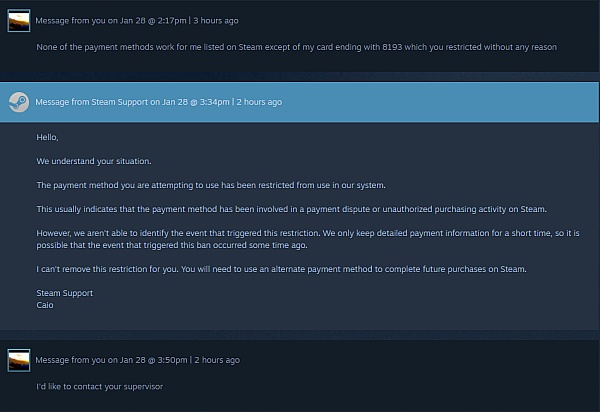Select the 'Message from you on Jan 28 @ 2:17pm' header
Screen dimensions: 600x412
pos(111,21)
